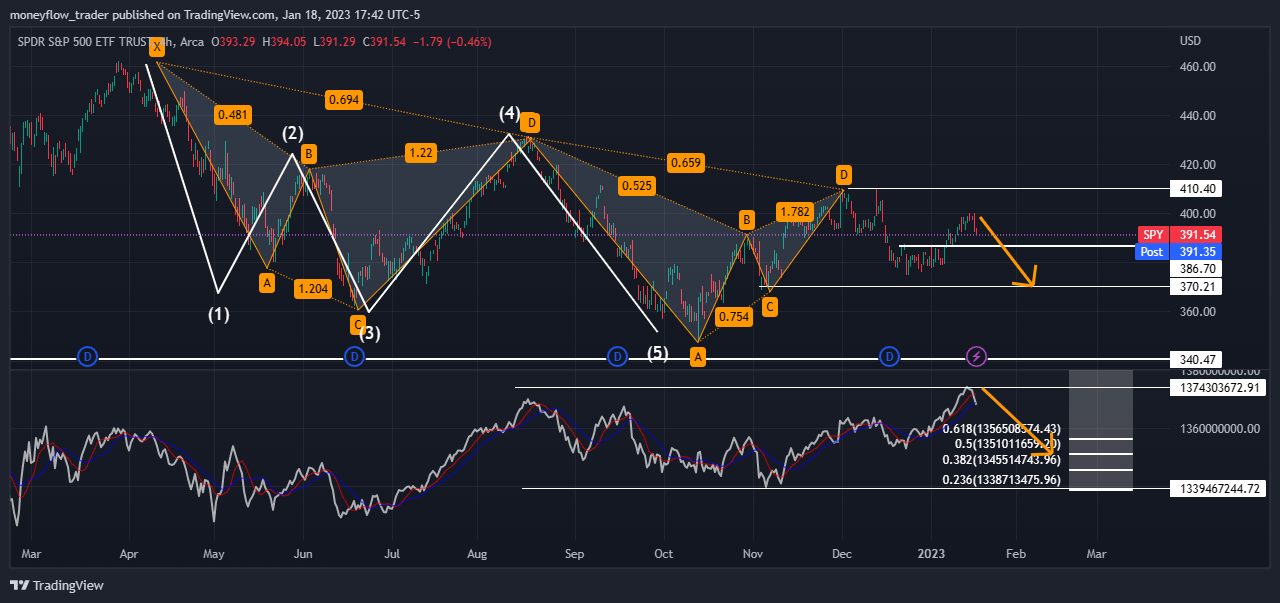Click the 340.47 price level label
The image size is (1280, 603).
point(1196,359)
